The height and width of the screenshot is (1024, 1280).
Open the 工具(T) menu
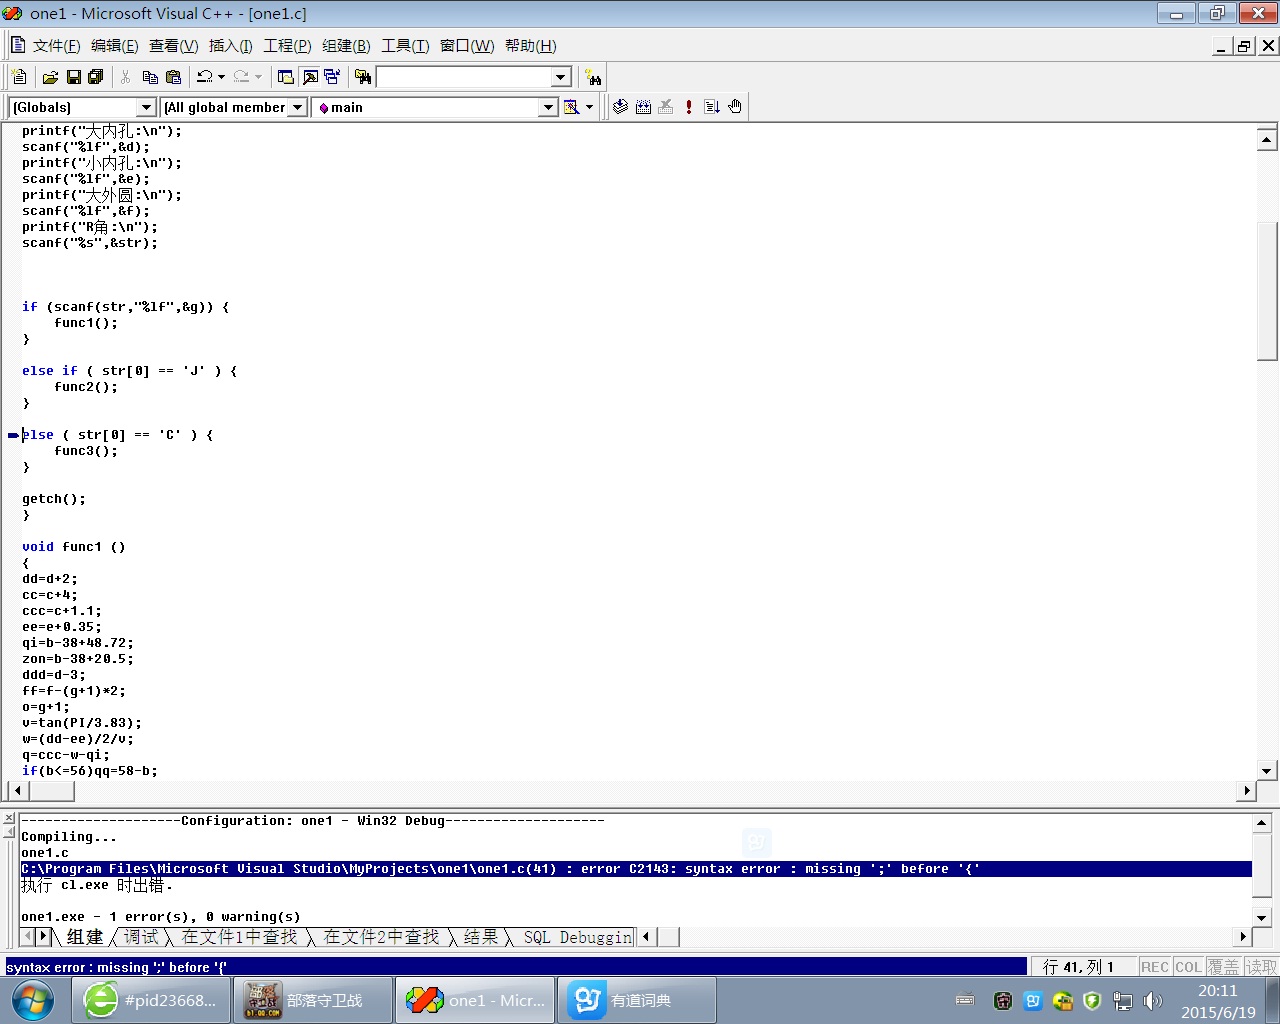tap(405, 46)
